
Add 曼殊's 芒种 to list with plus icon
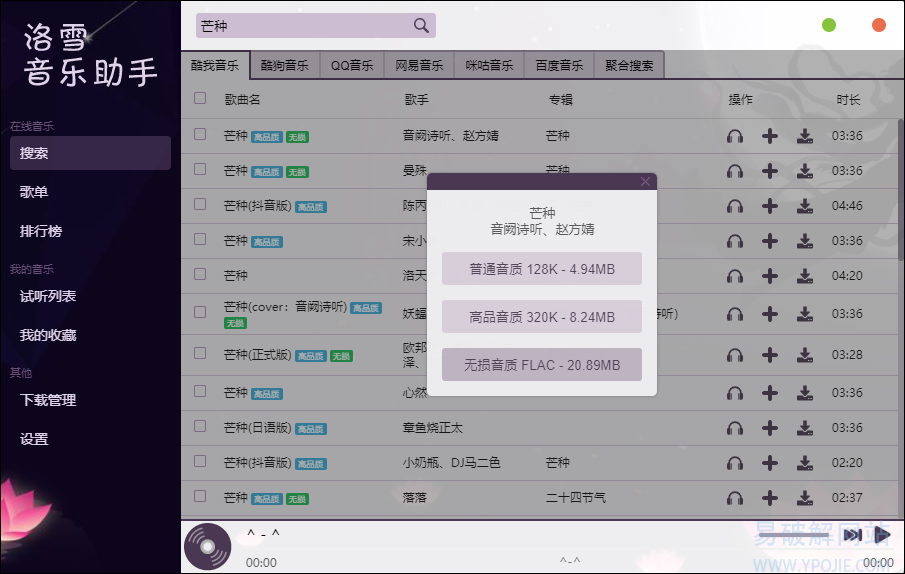769,171
